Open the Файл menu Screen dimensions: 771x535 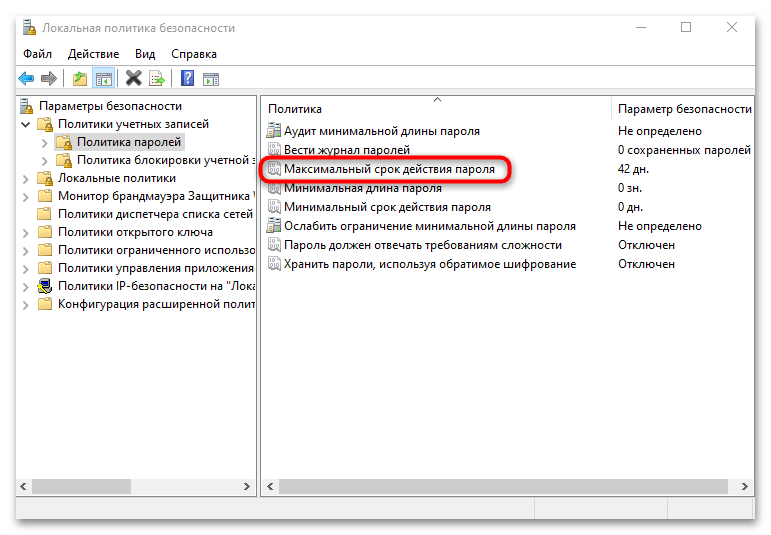37,54
